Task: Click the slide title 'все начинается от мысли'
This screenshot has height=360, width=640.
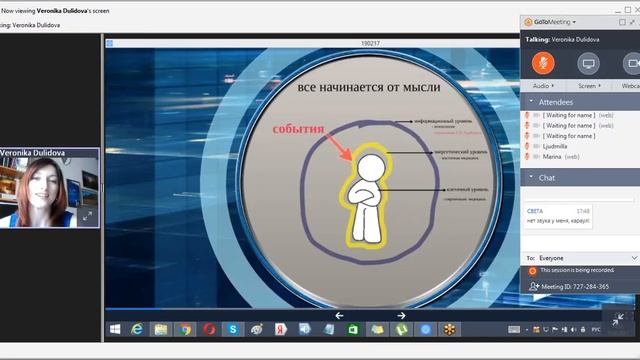Action: (x=369, y=87)
